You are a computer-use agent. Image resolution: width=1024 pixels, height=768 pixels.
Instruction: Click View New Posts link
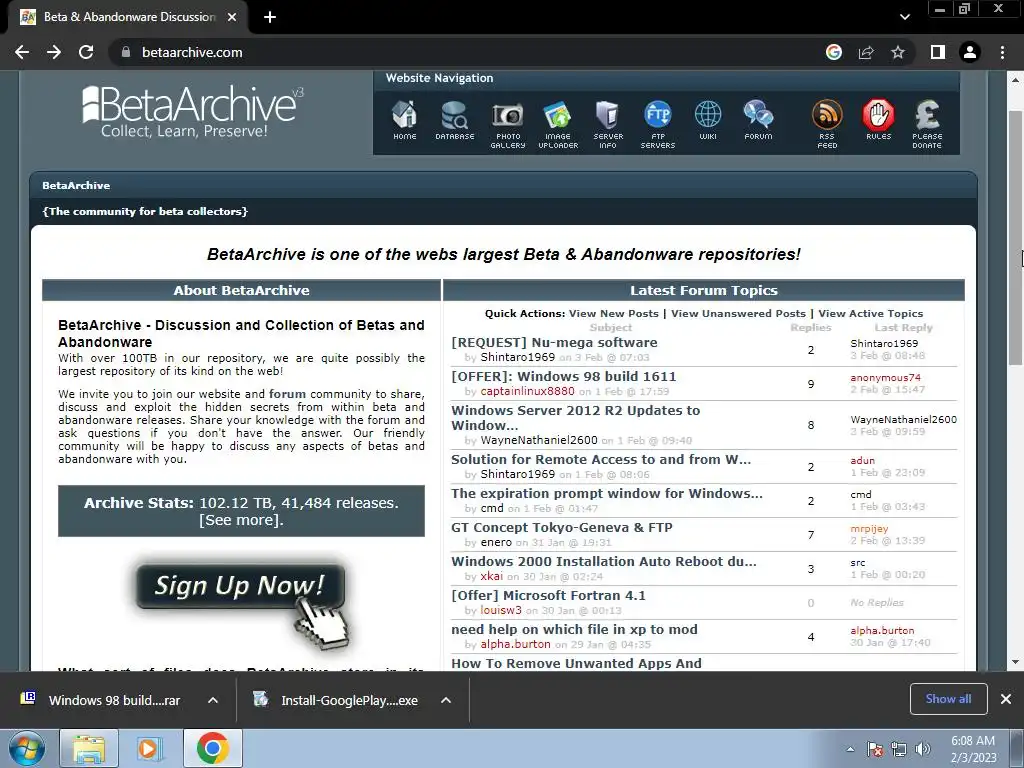click(613, 313)
